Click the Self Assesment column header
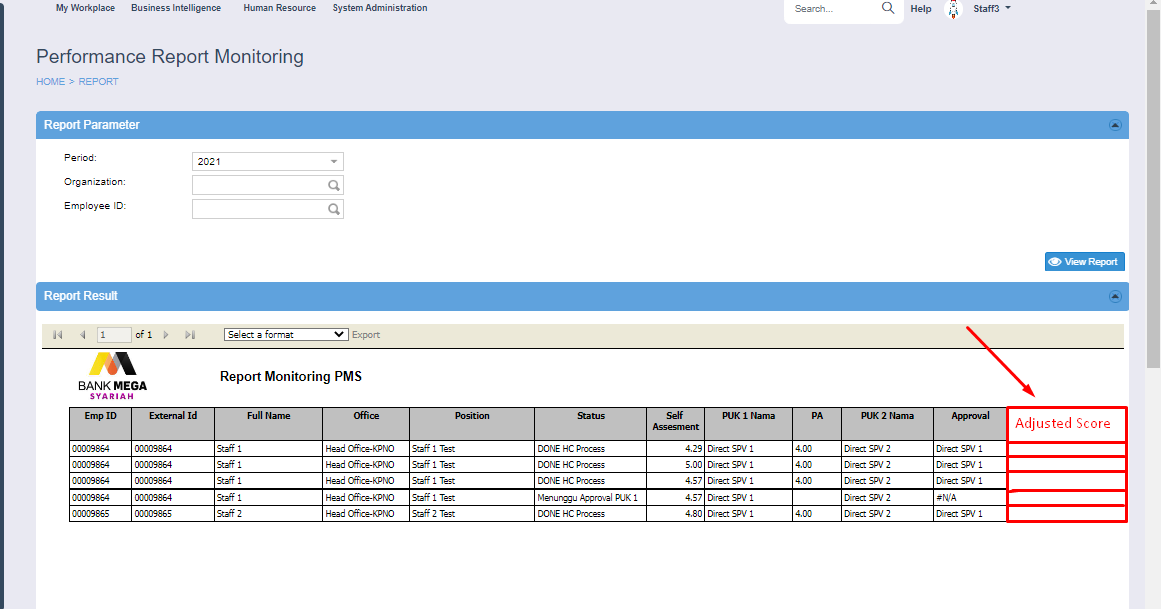This screenshot has width=1161, height=609. pos(675,424)
